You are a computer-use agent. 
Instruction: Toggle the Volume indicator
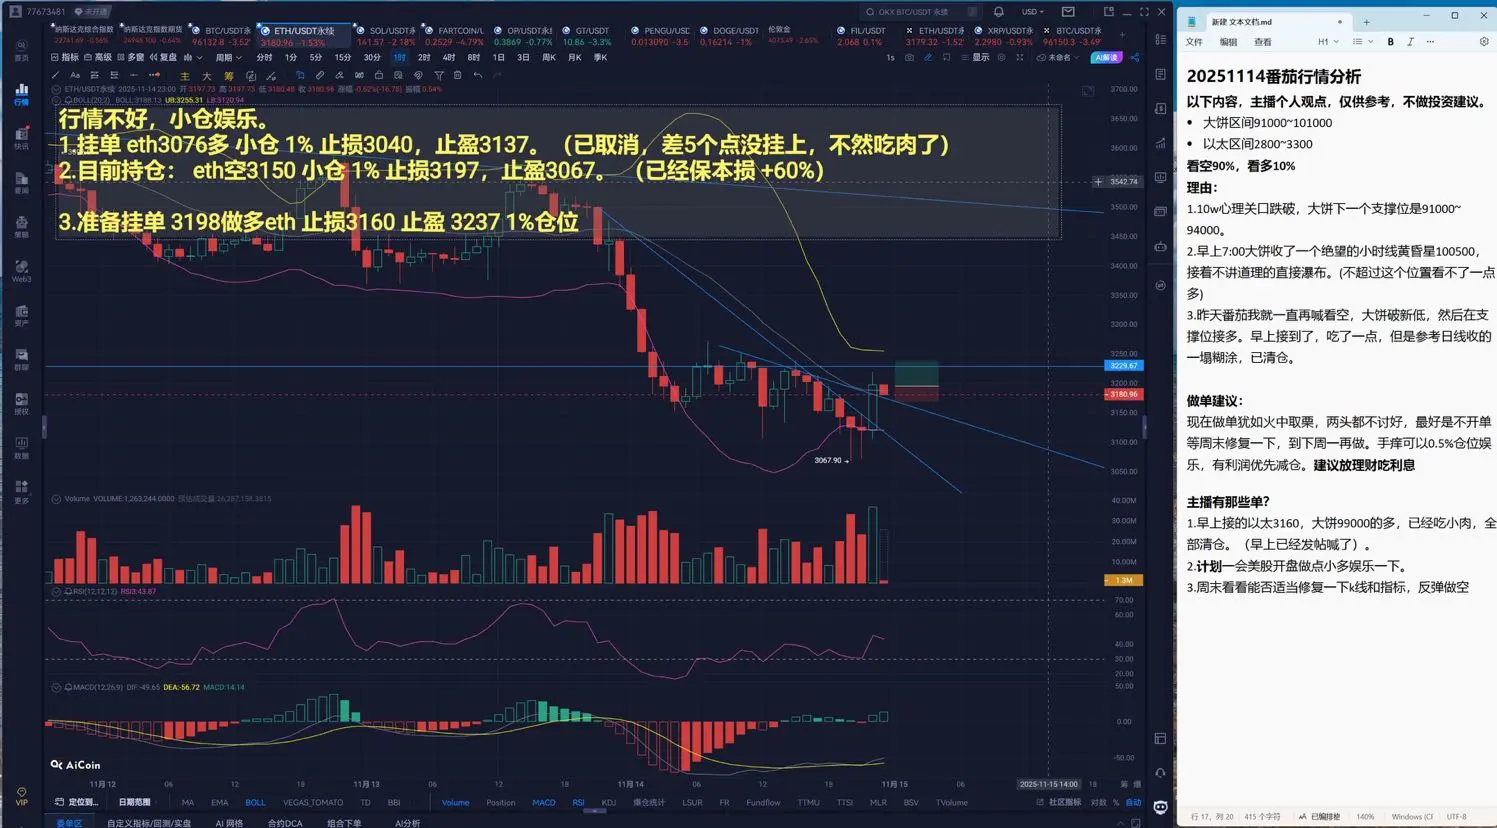[455, 802]
